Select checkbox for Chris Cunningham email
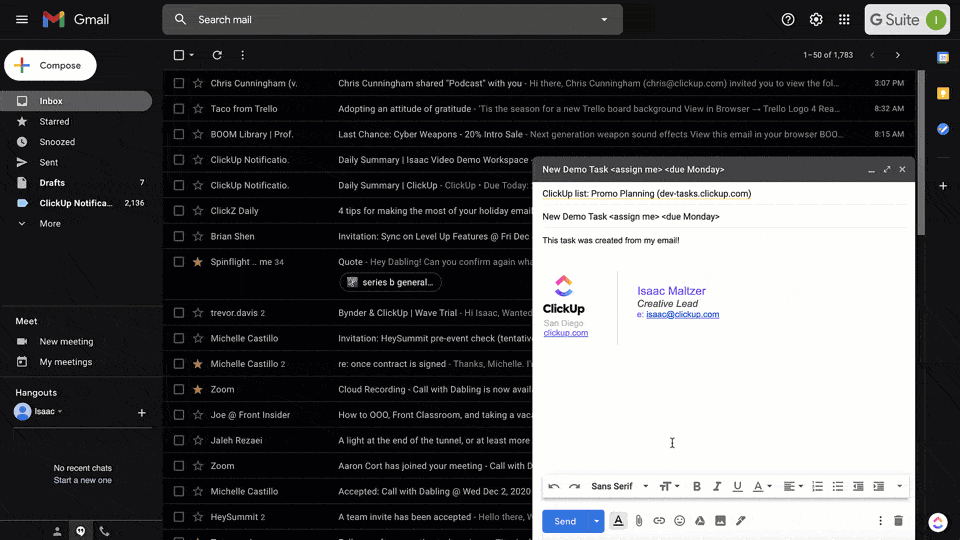 (x=179, y=83)
